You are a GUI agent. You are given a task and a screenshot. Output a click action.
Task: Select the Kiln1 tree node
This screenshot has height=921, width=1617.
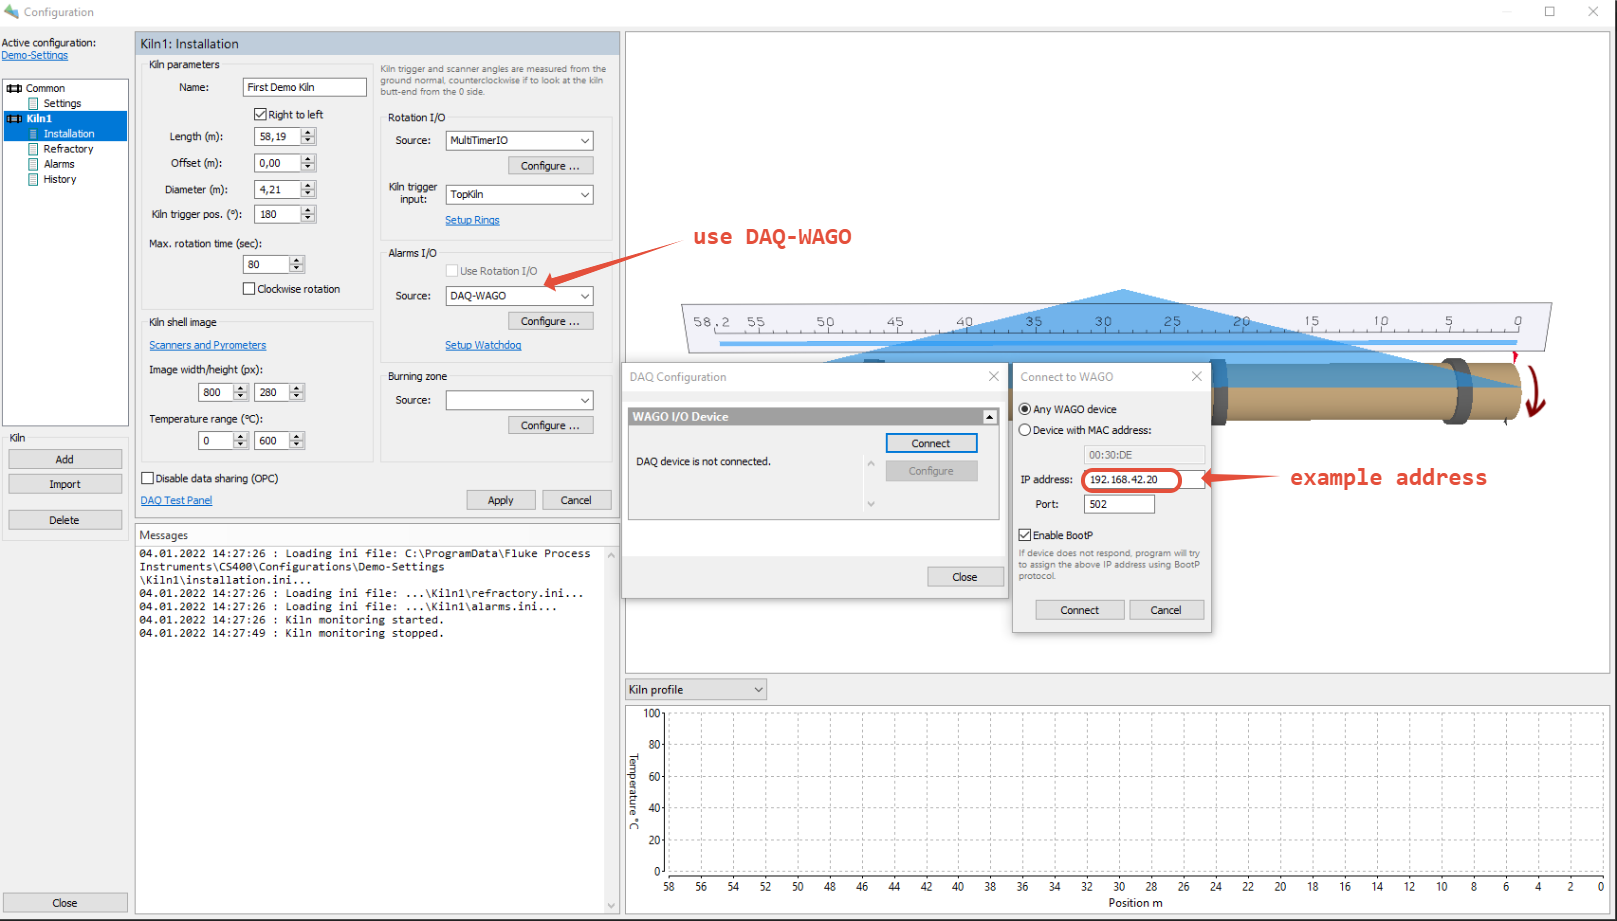point(39,118)
